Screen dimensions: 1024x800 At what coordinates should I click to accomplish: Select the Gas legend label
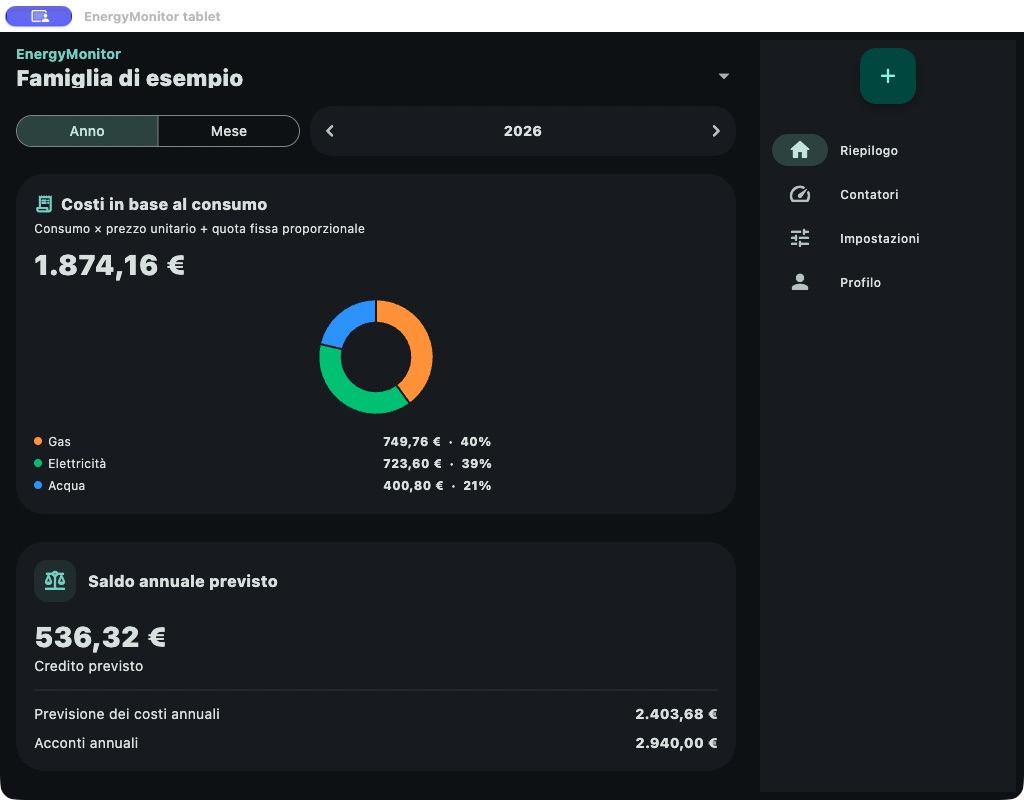point(59,442)
